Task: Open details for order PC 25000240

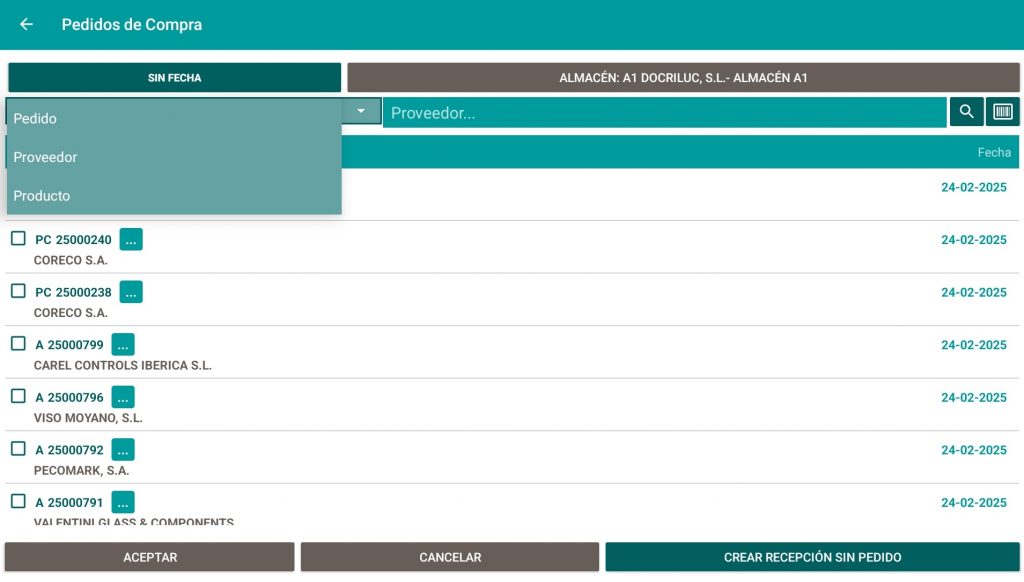Action: click(131, 239)
